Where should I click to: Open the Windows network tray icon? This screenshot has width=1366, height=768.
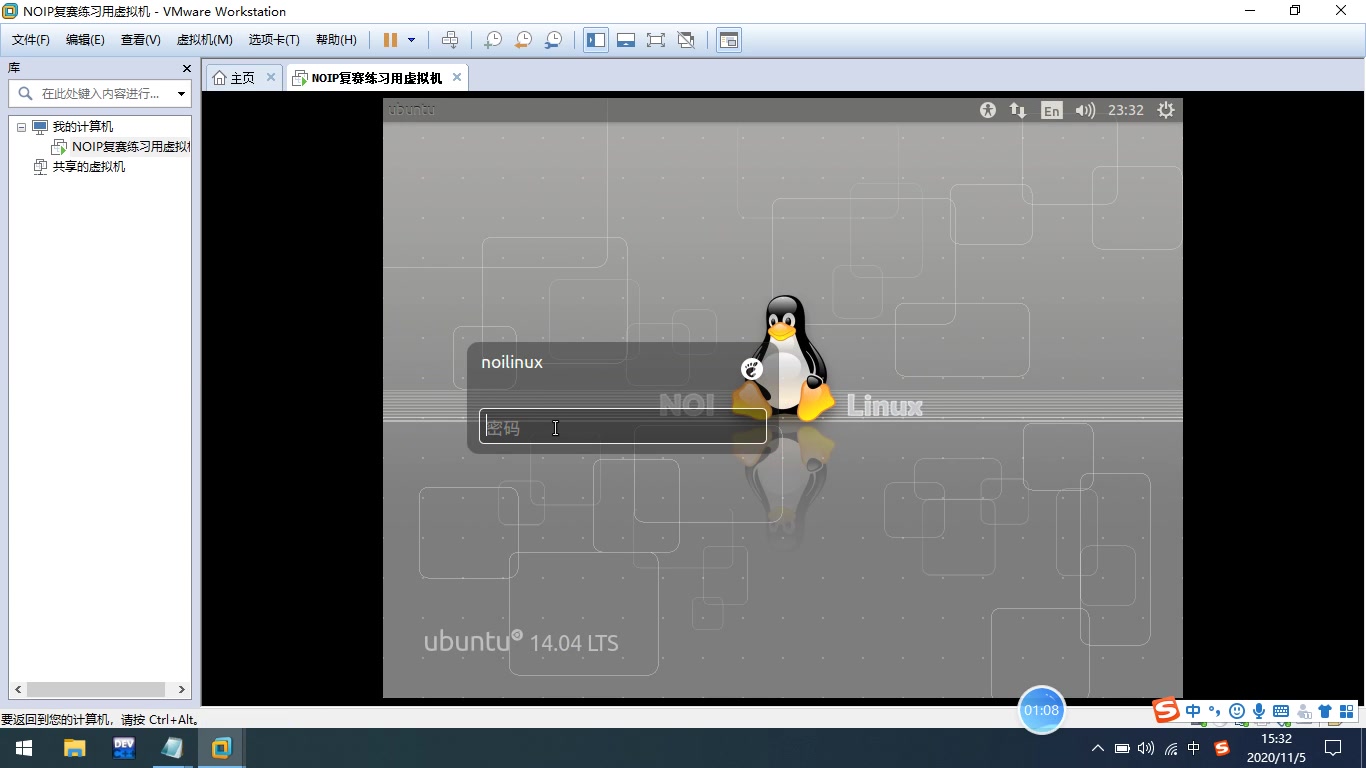click(x=1170, y=748)
